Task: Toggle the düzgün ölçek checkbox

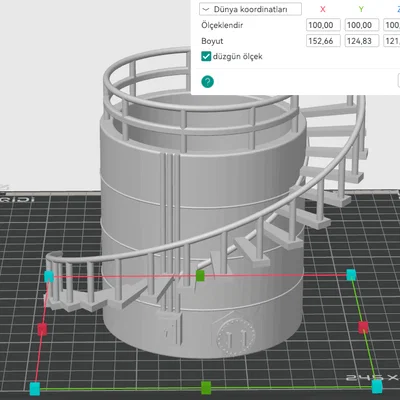Action: pyautogui.click(x=206, y=56)
